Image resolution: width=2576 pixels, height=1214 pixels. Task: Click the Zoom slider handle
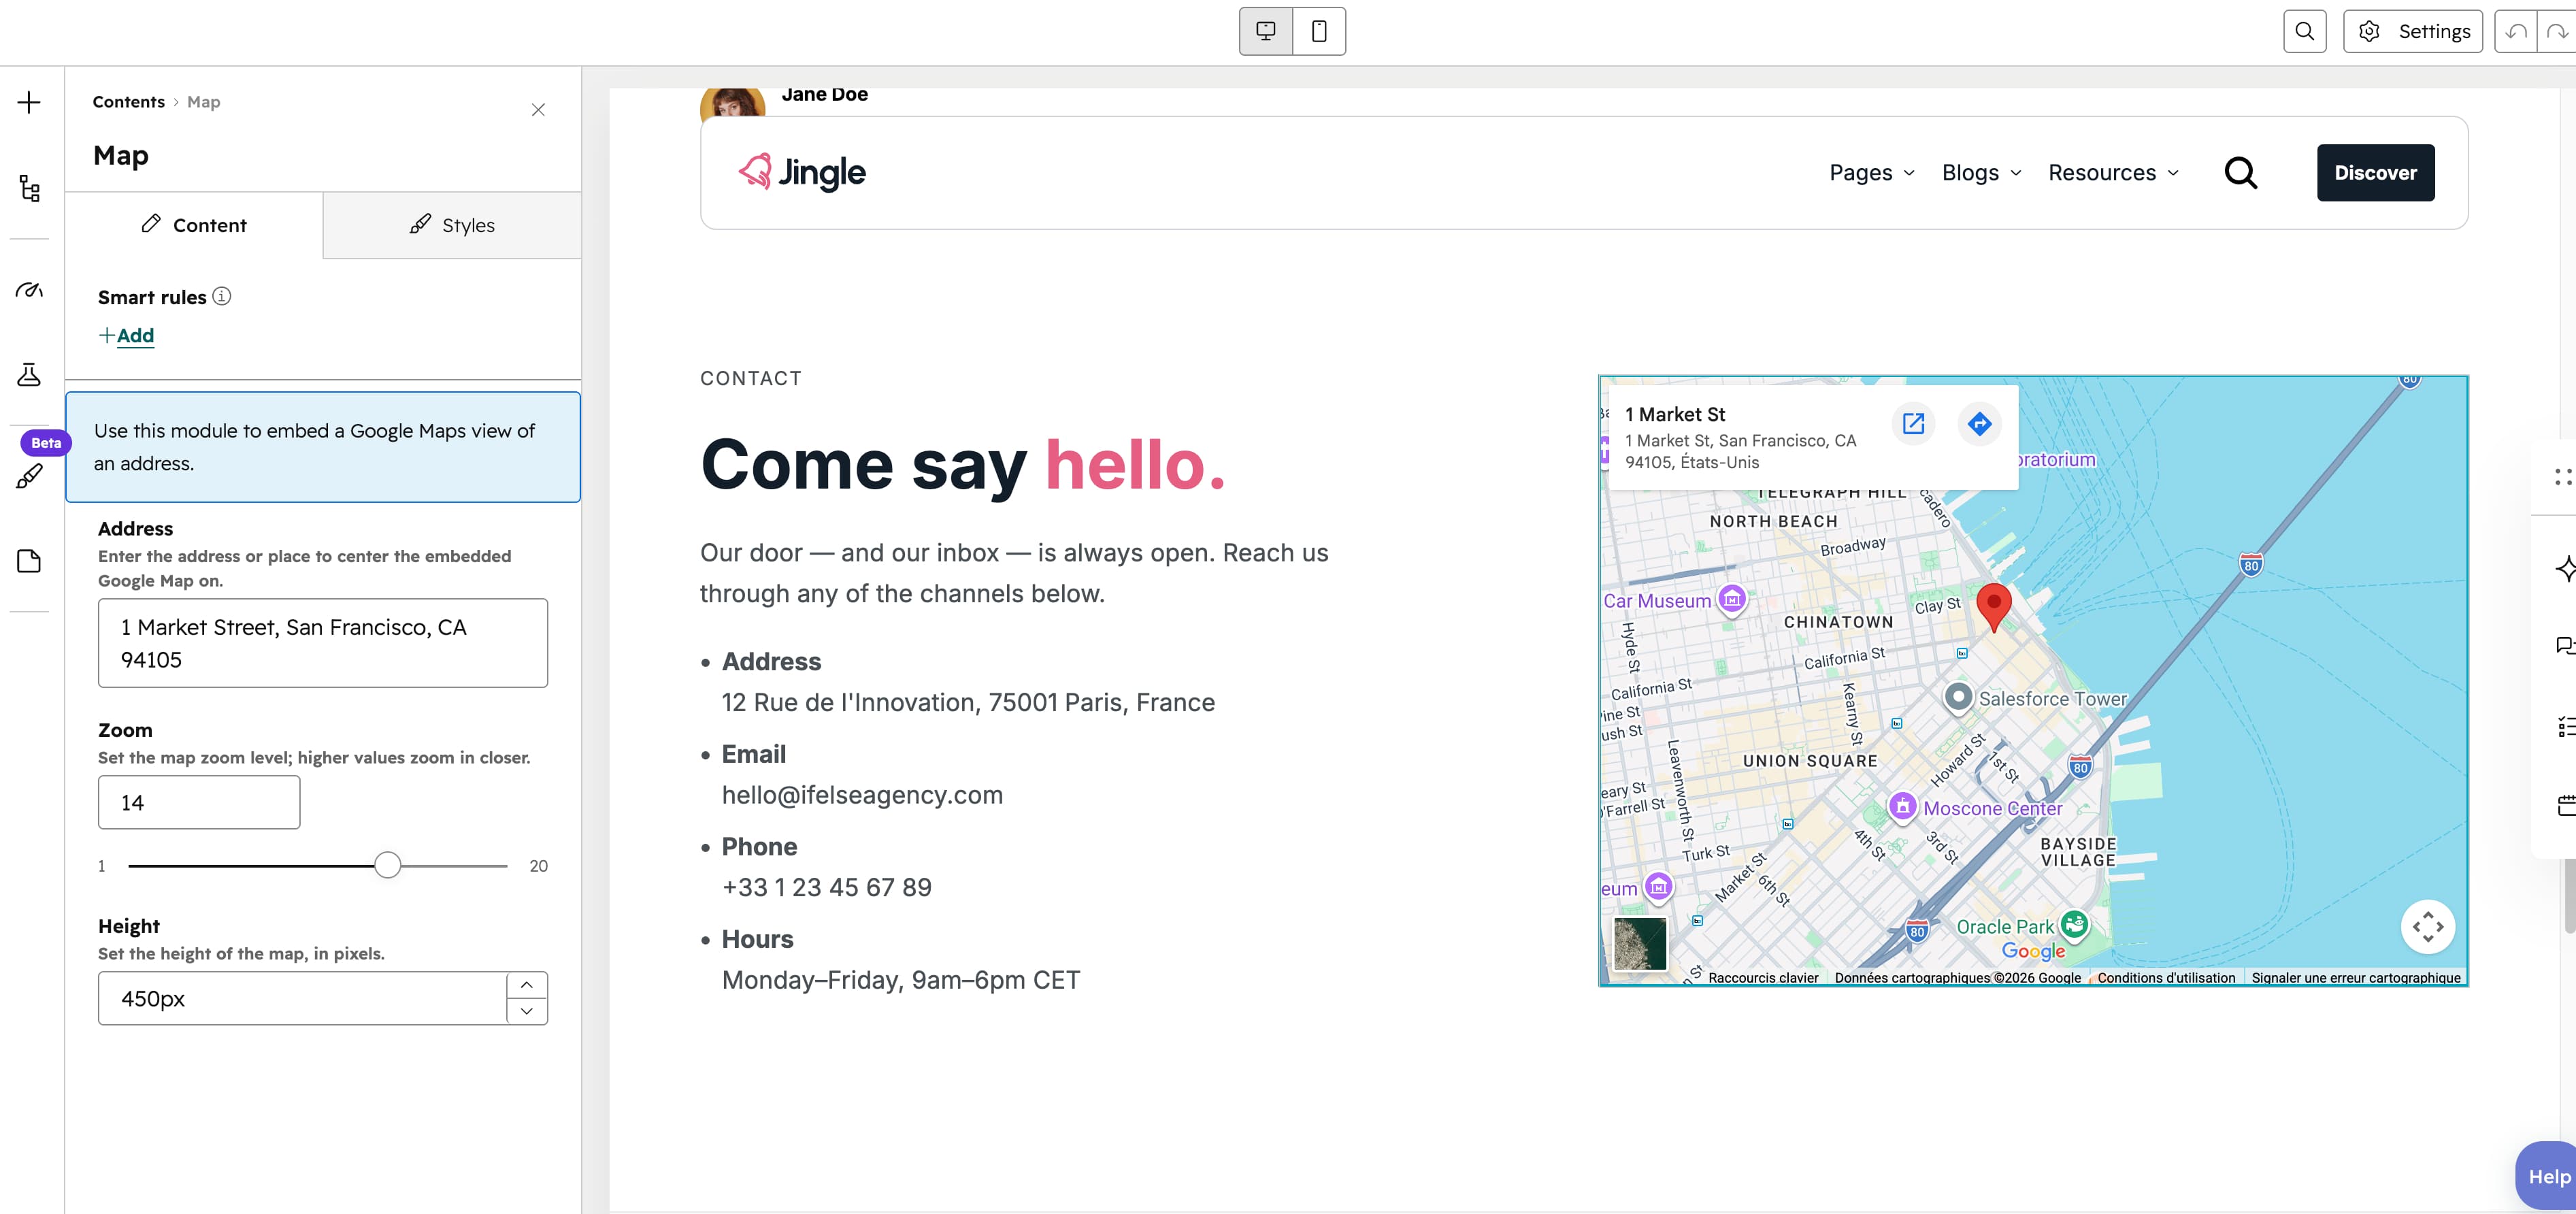coord(388,865)
